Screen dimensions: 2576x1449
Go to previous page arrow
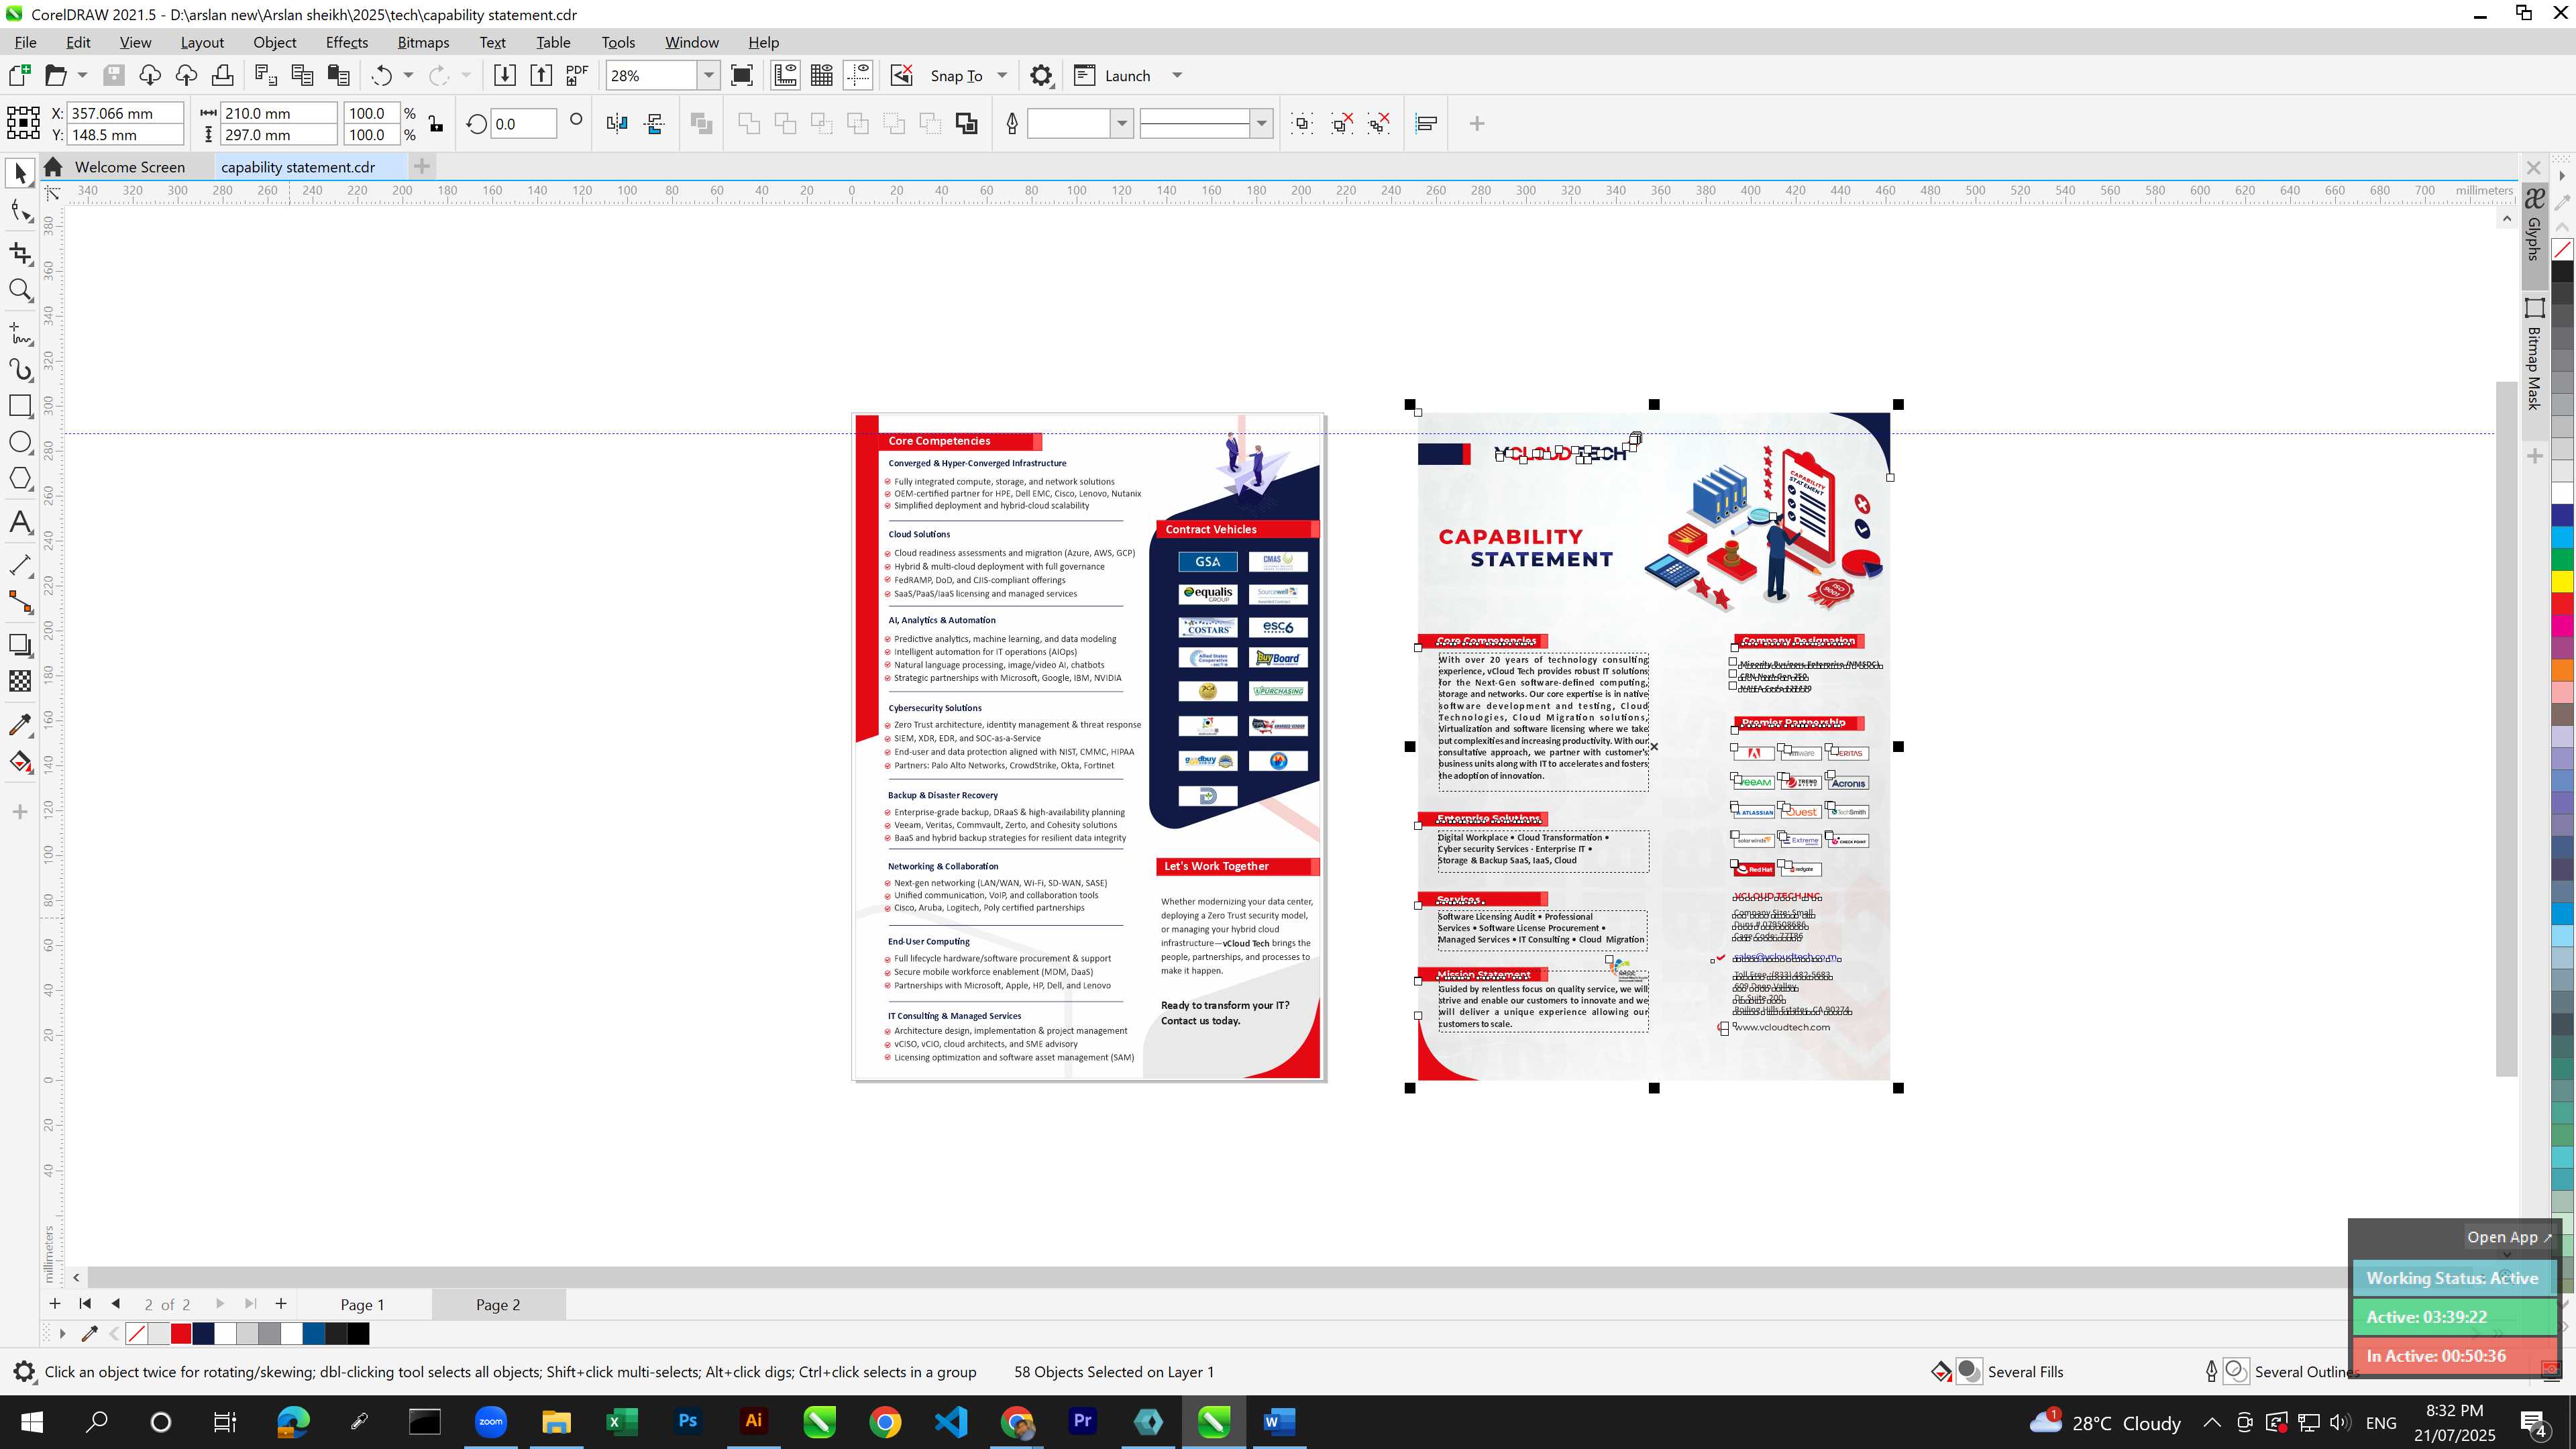[x=116, y=1303]
